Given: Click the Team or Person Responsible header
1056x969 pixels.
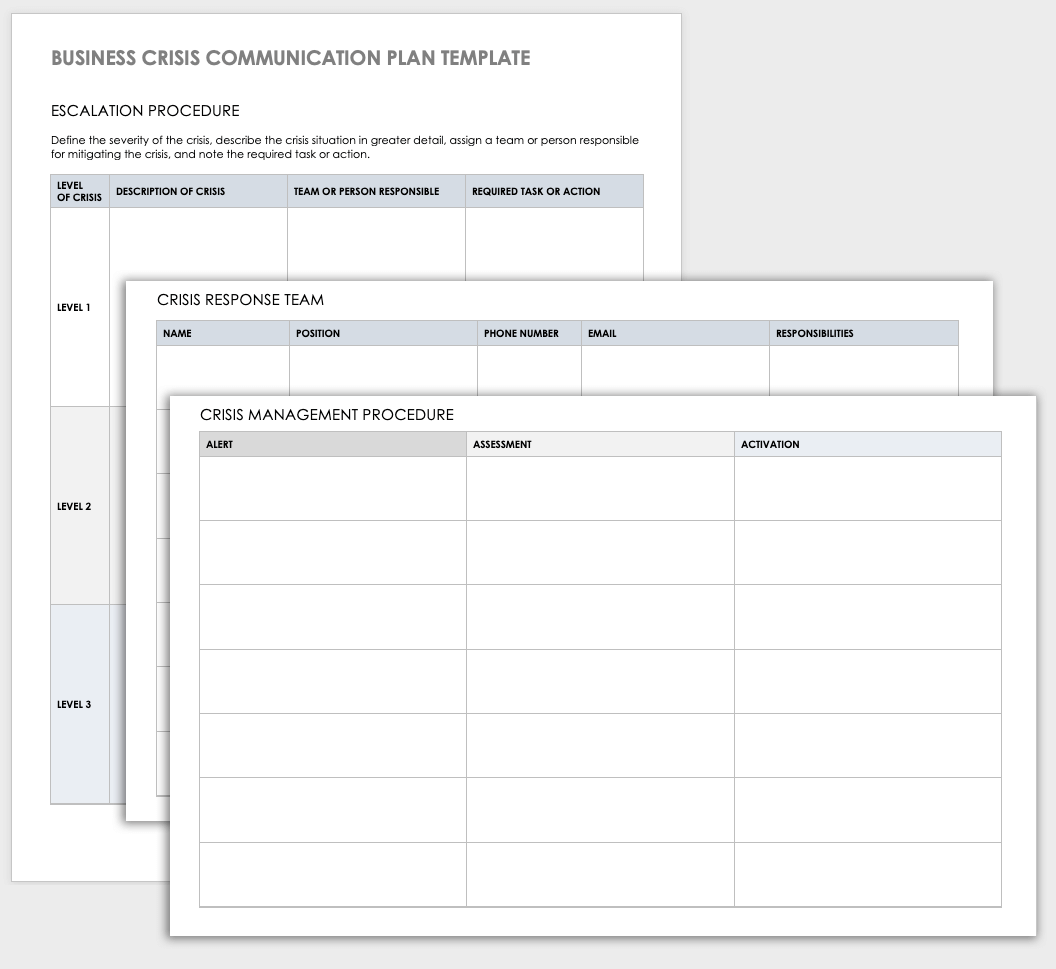Looking at the screenshot, I should (x=366, y=191).
